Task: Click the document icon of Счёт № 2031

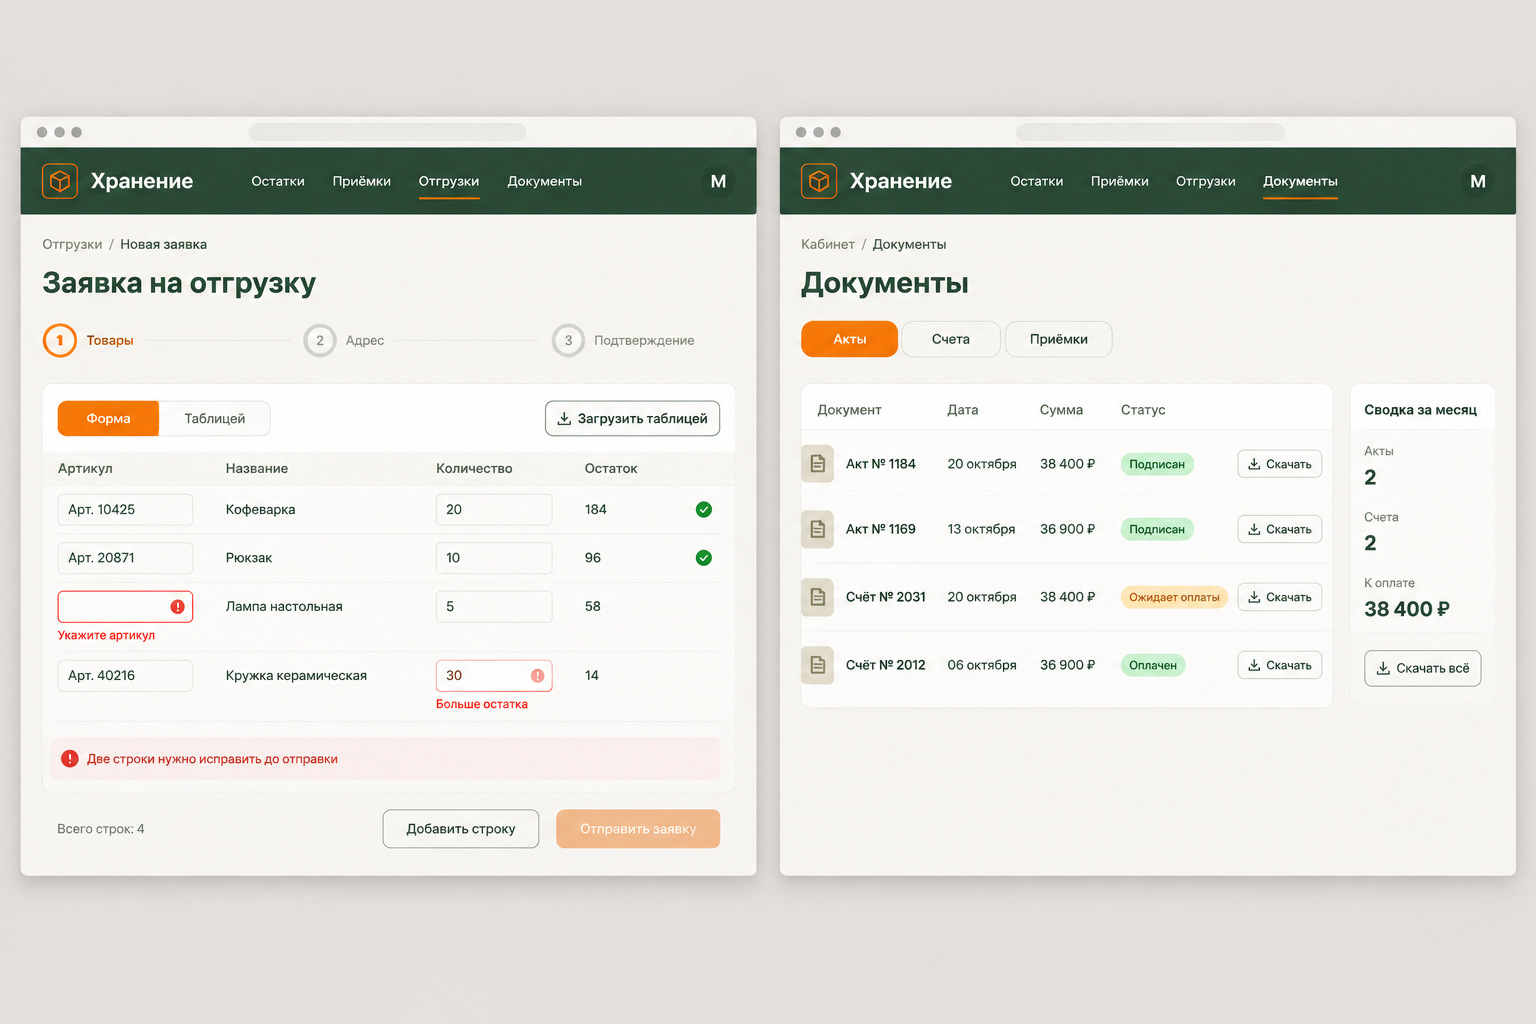Action: point(817,597)
